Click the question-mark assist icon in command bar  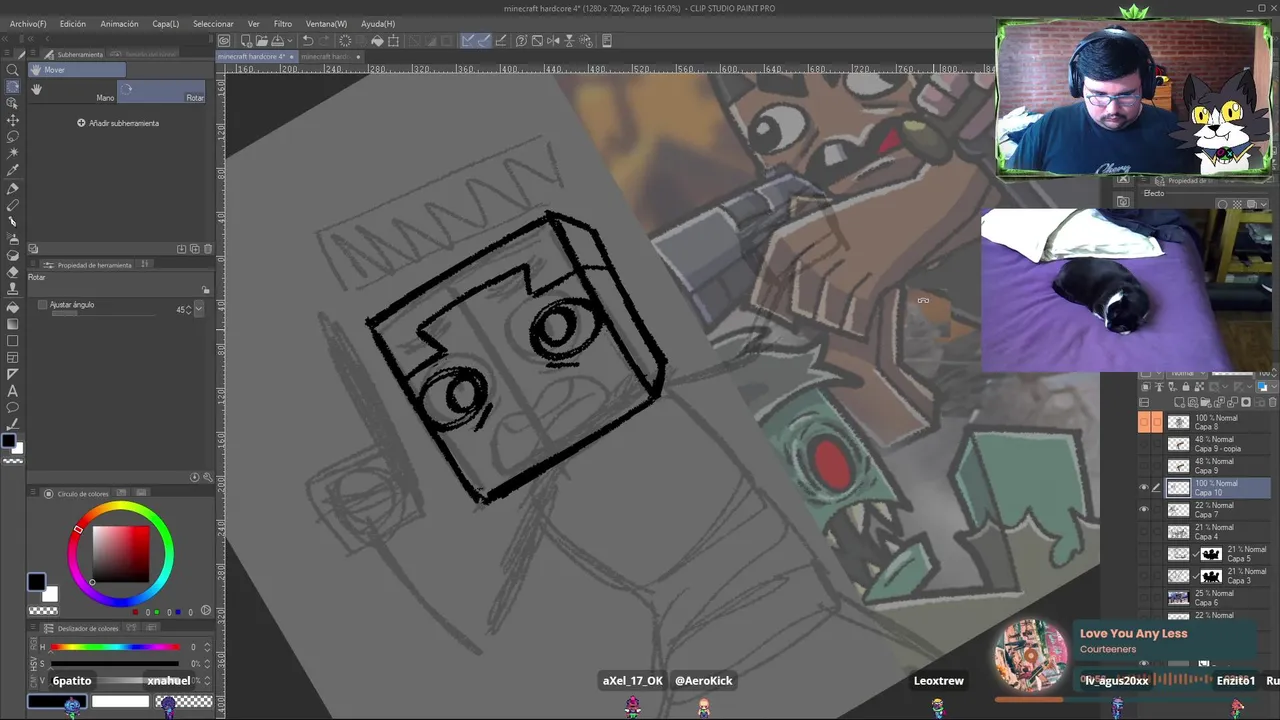[x=522, y=41]
